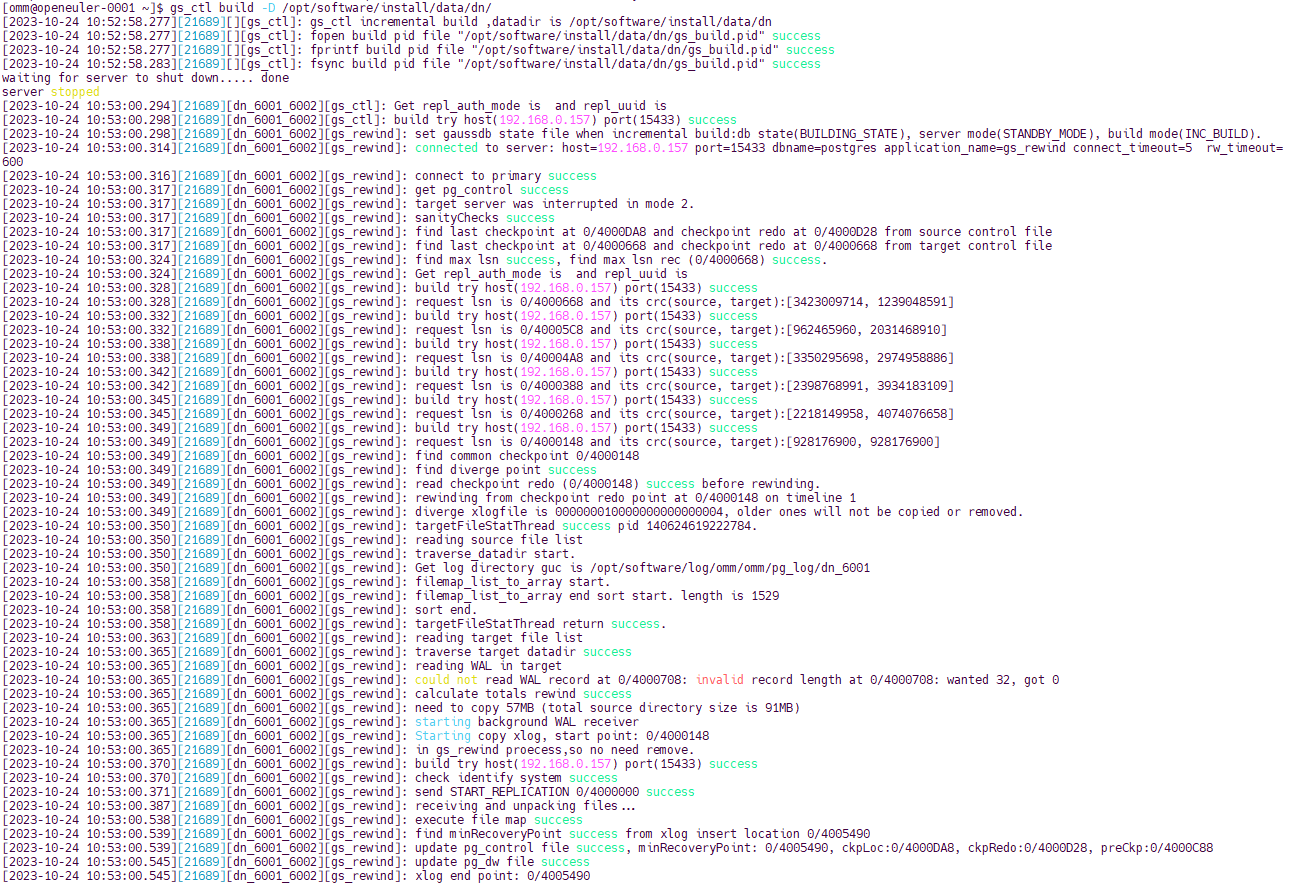Click the 'request lsn is 0/4000148' line

[471, 441]
